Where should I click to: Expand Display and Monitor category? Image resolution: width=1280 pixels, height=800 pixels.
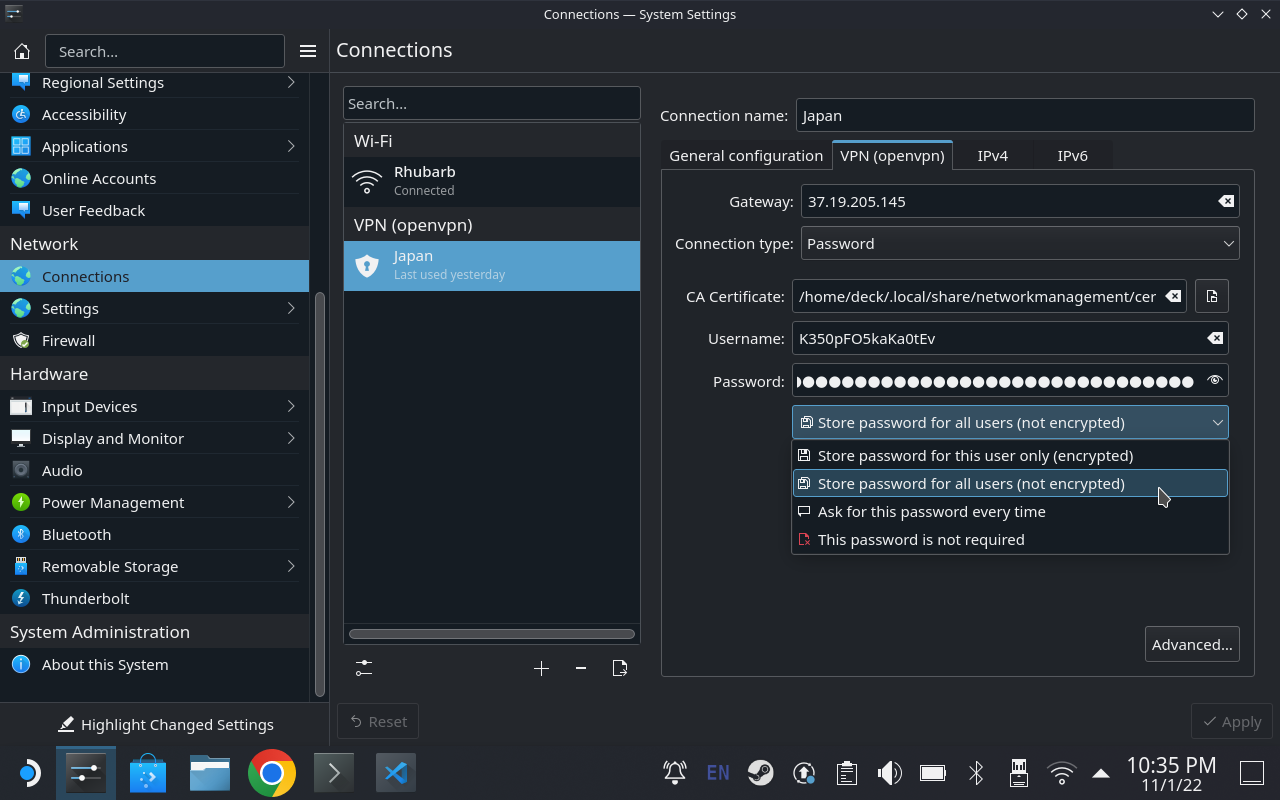pyautogui.click(x=291, y=438)
